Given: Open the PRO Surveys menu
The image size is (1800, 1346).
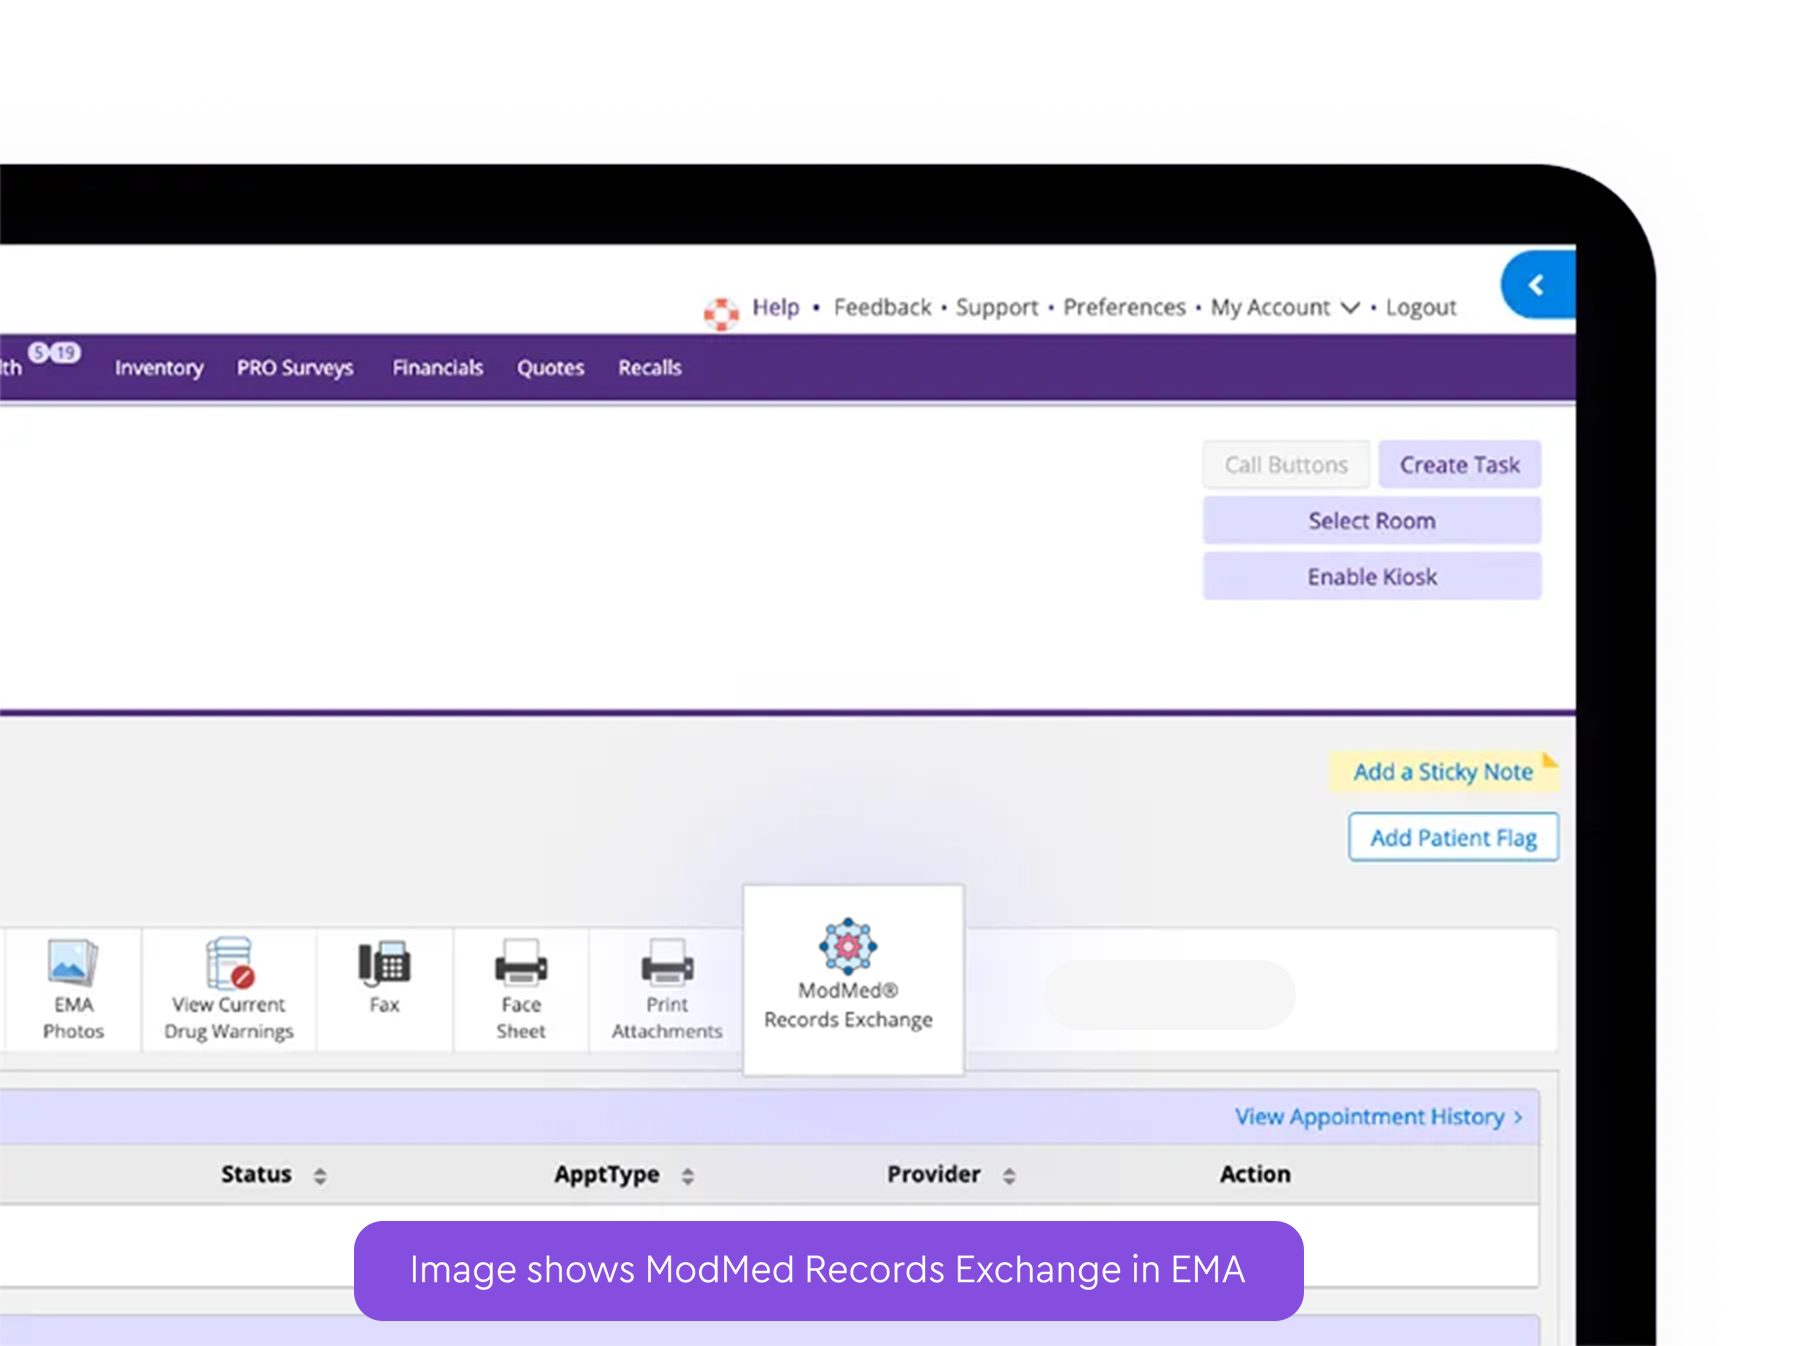Looking at the screenshot, I should [295, 368].
